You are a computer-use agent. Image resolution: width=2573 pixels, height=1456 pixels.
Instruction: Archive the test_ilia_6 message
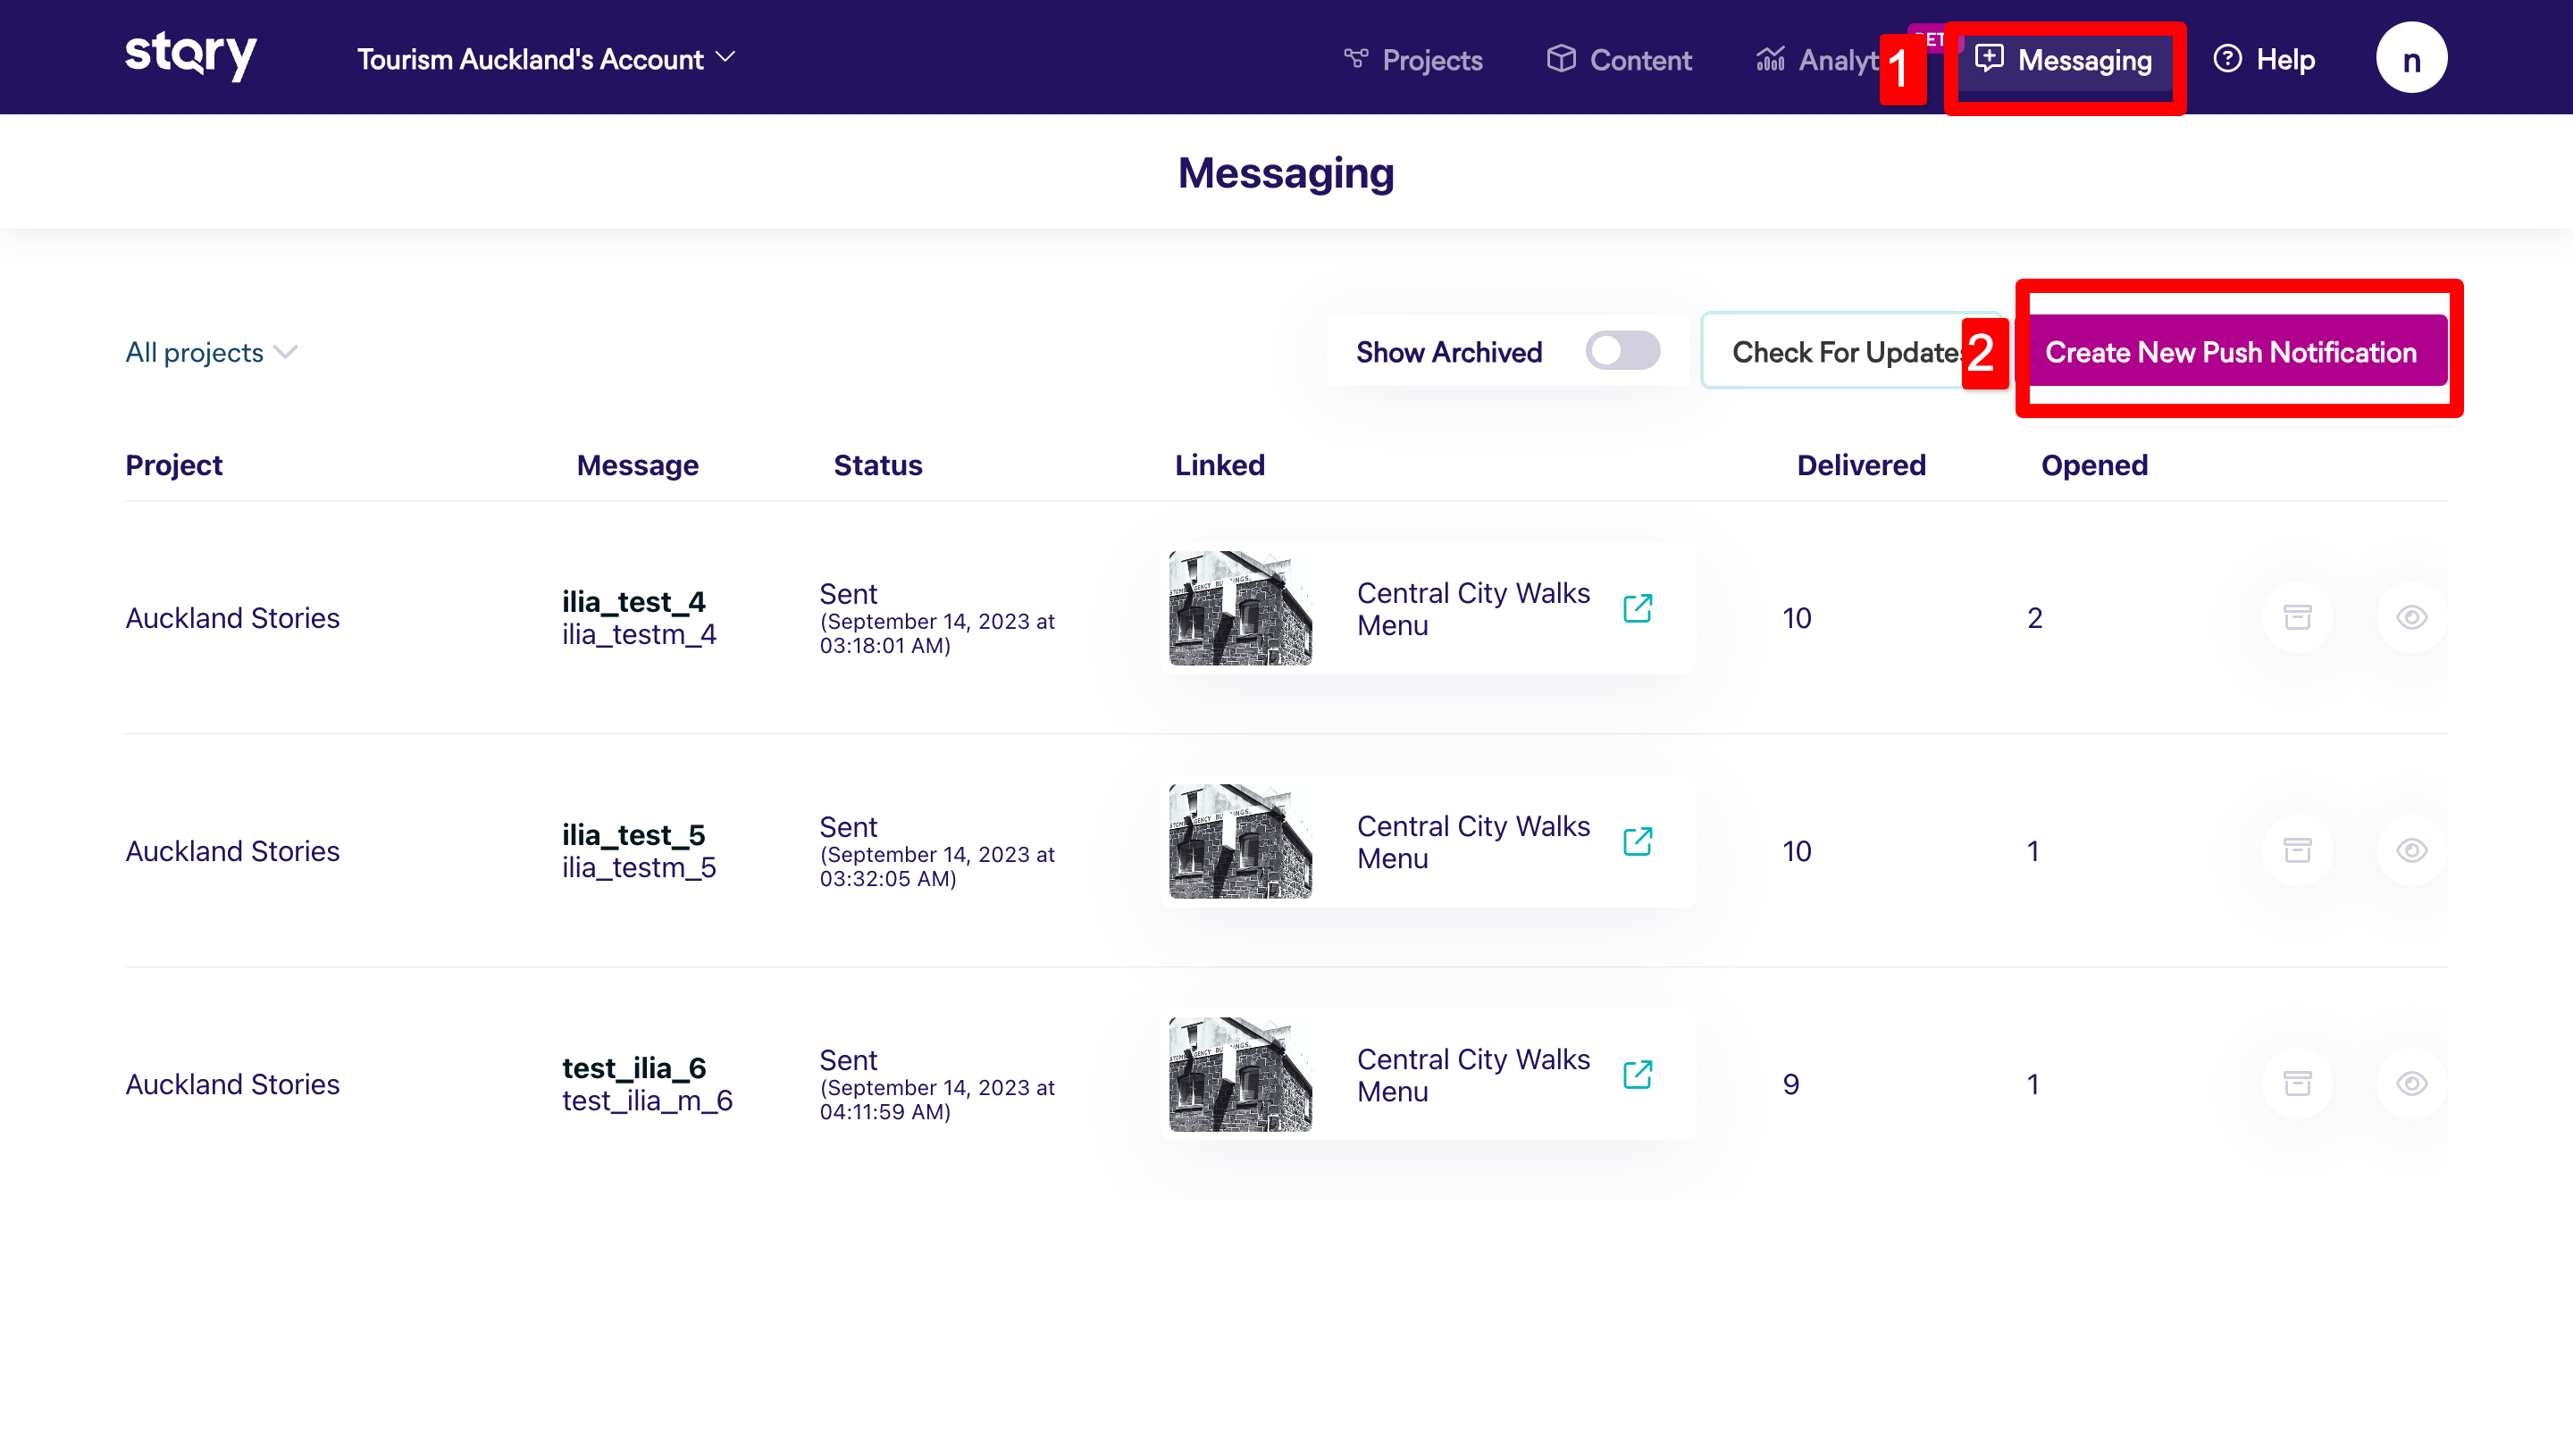[2297, 1083]
